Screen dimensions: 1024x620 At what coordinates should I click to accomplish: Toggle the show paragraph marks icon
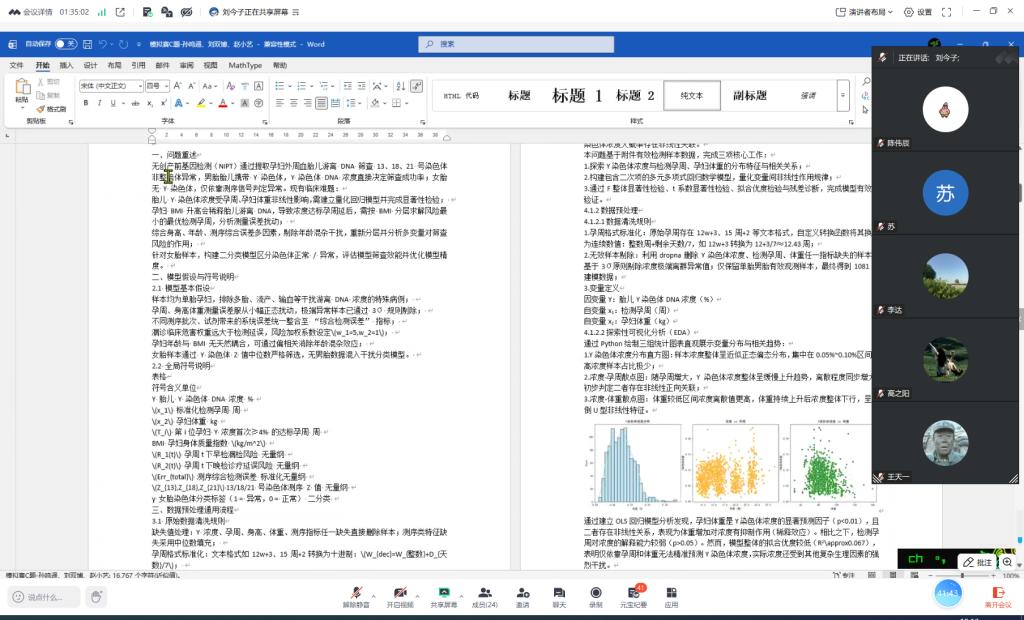[416, 86]
